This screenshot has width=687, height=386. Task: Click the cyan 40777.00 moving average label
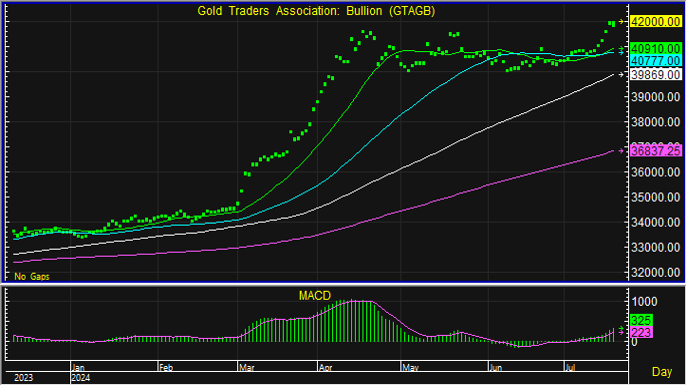(655, 60)
